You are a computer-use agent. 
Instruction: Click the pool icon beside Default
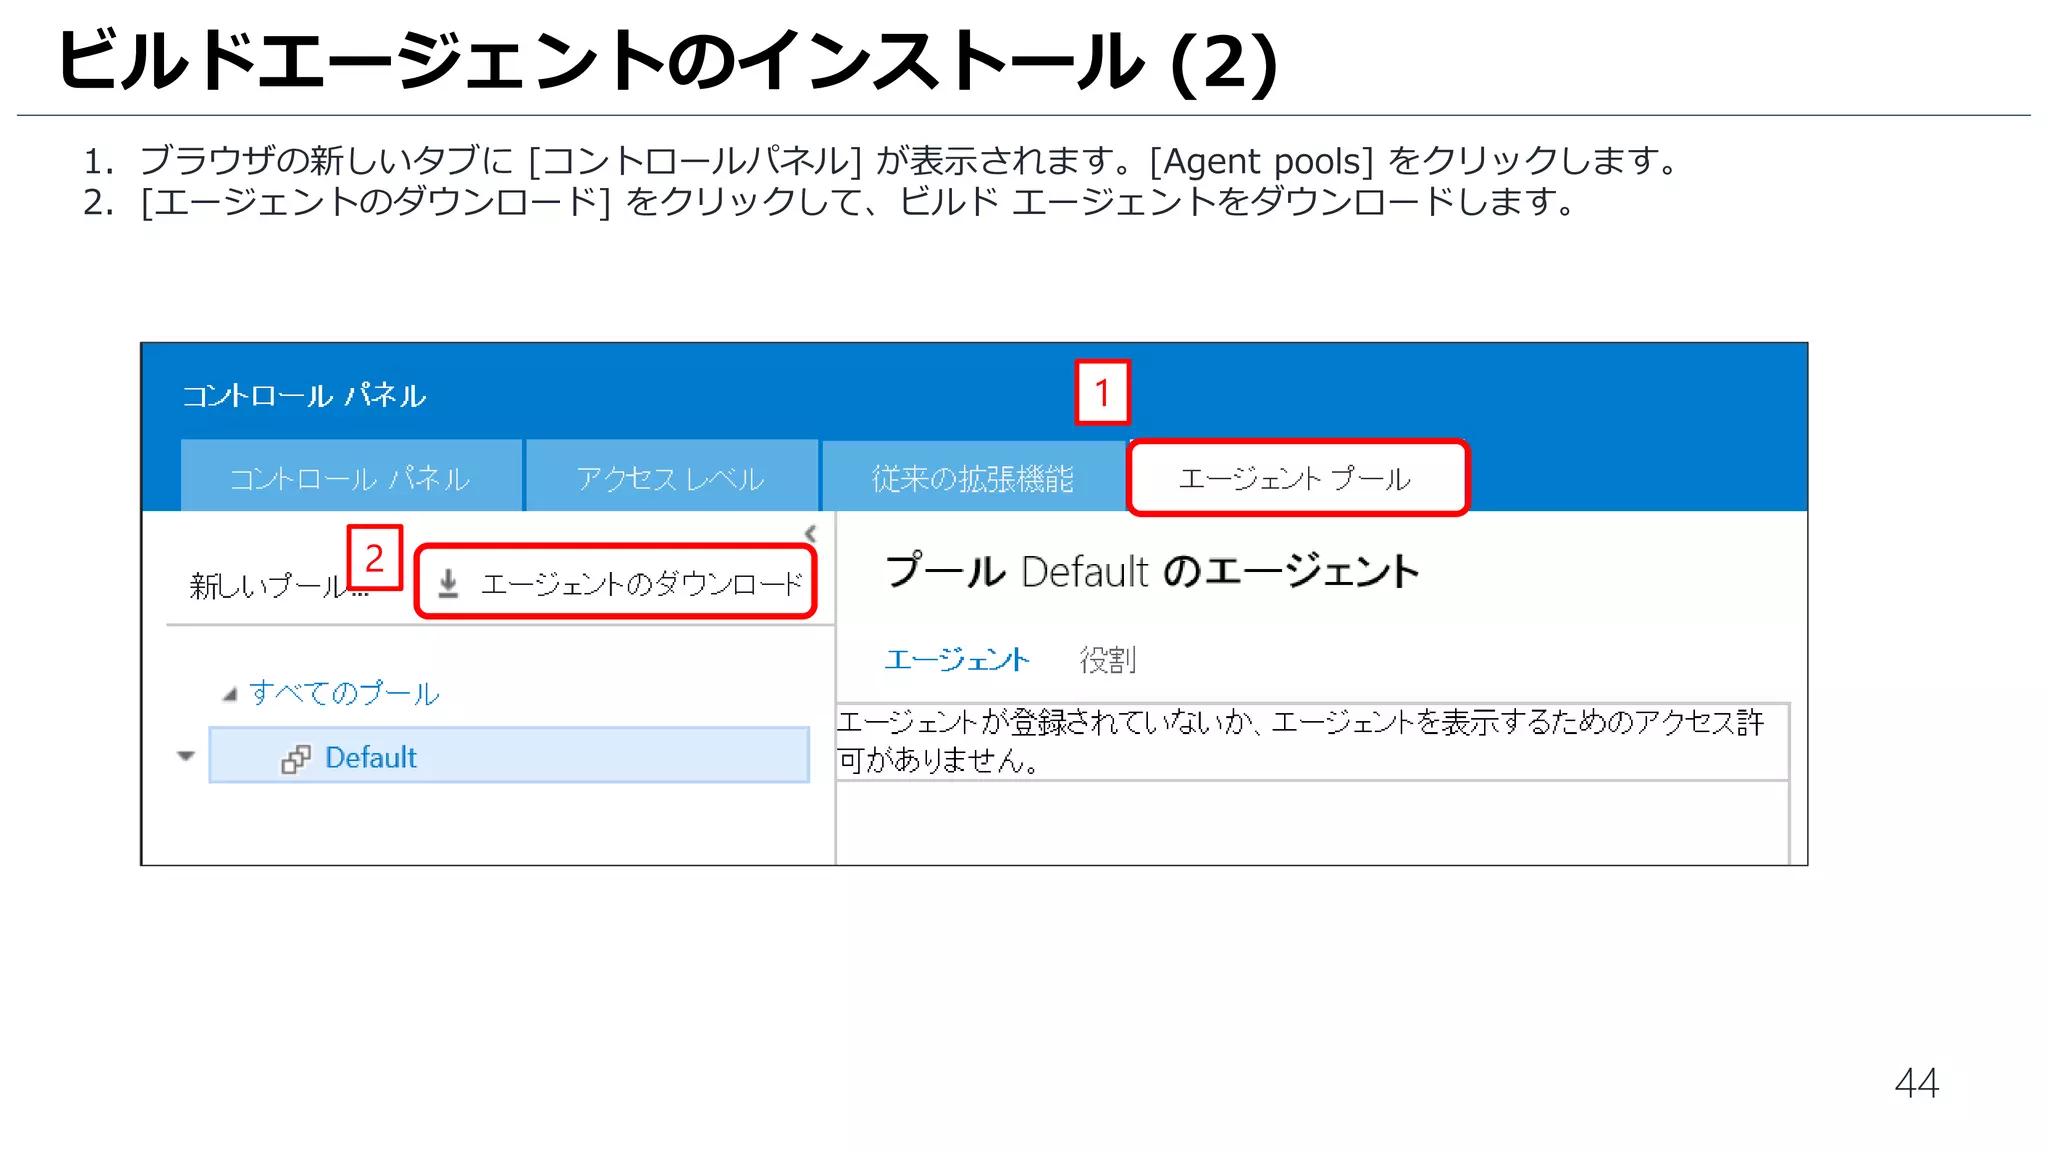[x=296, y=759]
